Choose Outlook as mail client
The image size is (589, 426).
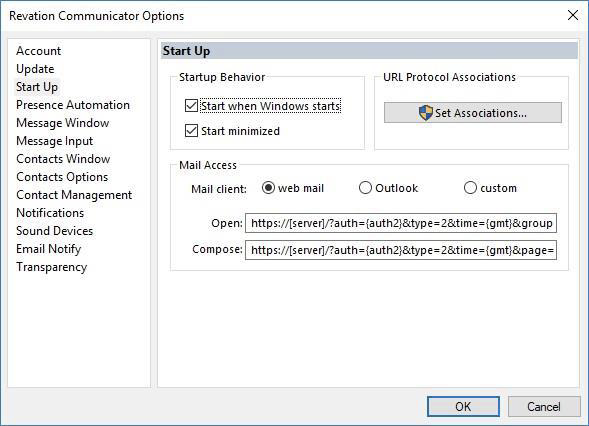click(365, 187)
